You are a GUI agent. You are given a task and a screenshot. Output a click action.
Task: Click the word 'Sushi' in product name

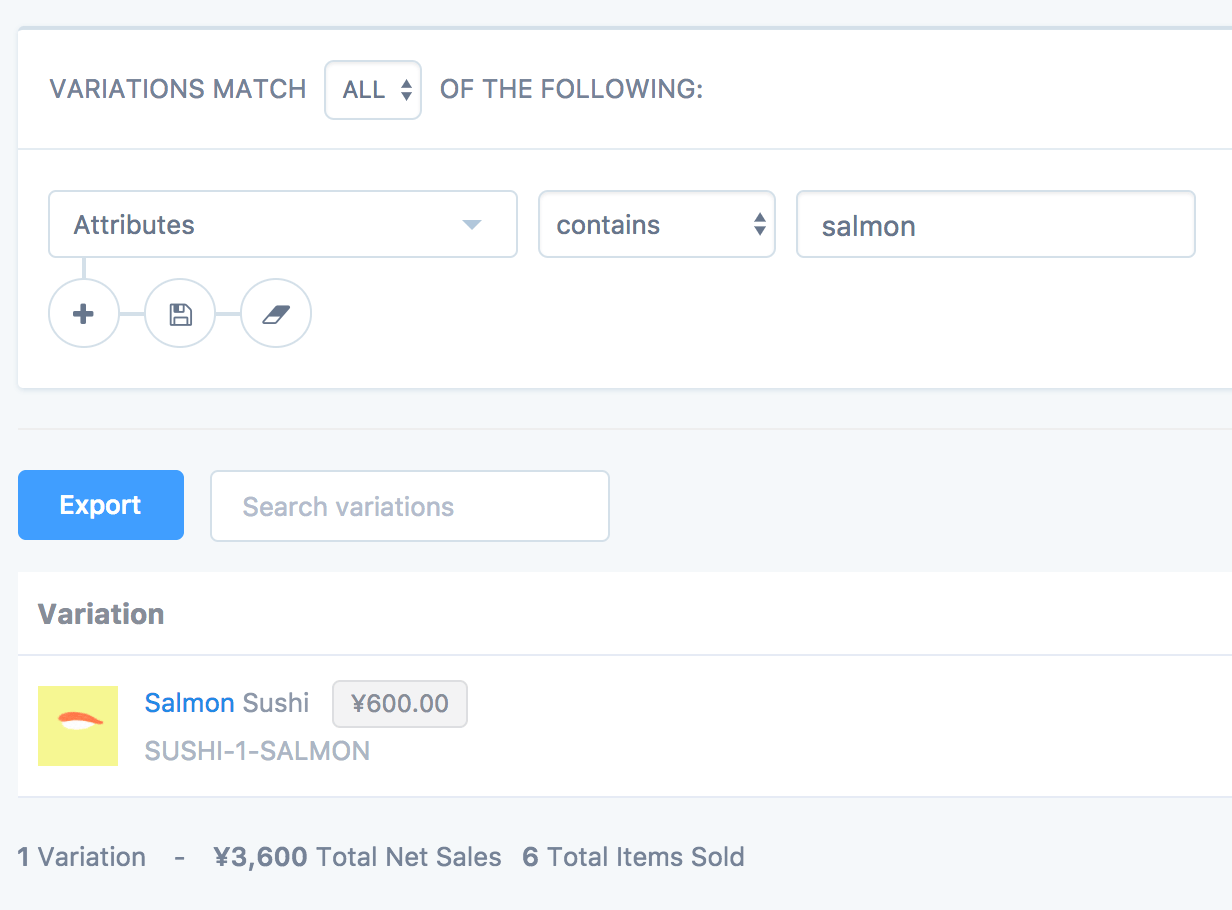276,703
